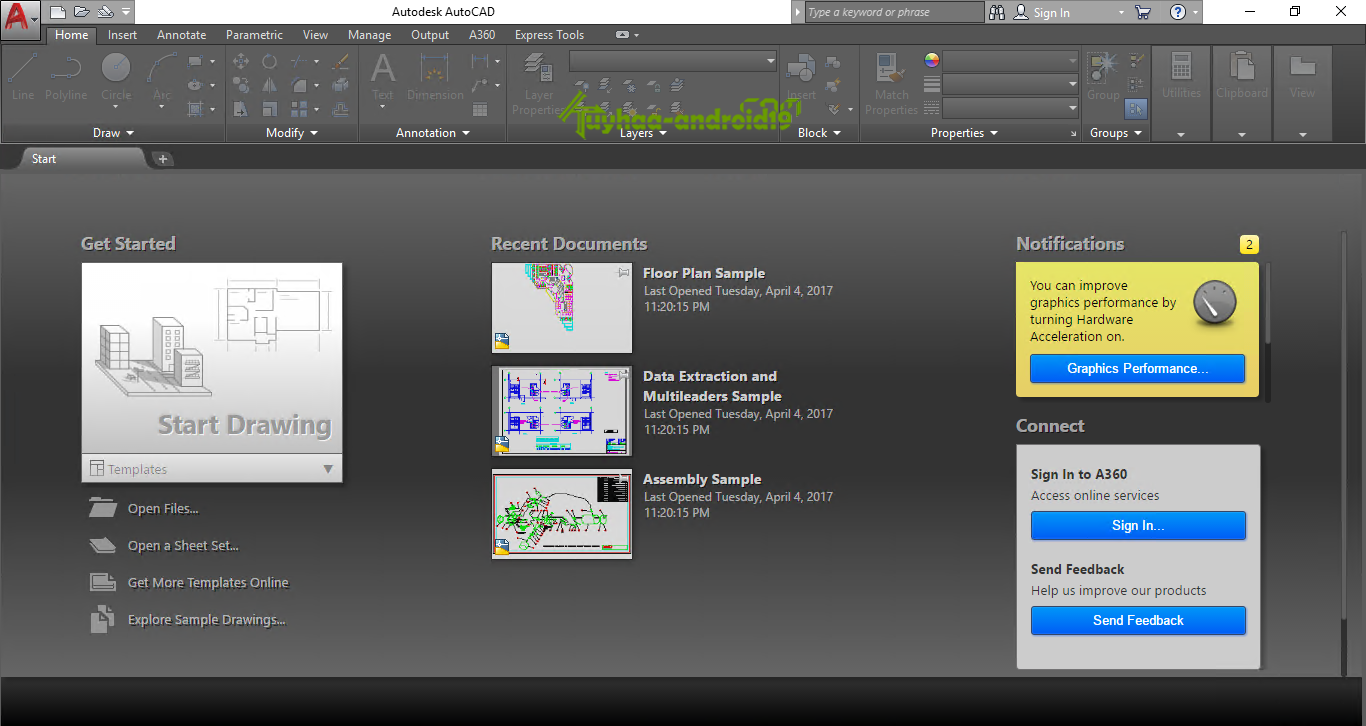The height and width of the screenshot is (726, 1366).
Task: Open the Sign In account dropdown
Action: click(1122, 13)
